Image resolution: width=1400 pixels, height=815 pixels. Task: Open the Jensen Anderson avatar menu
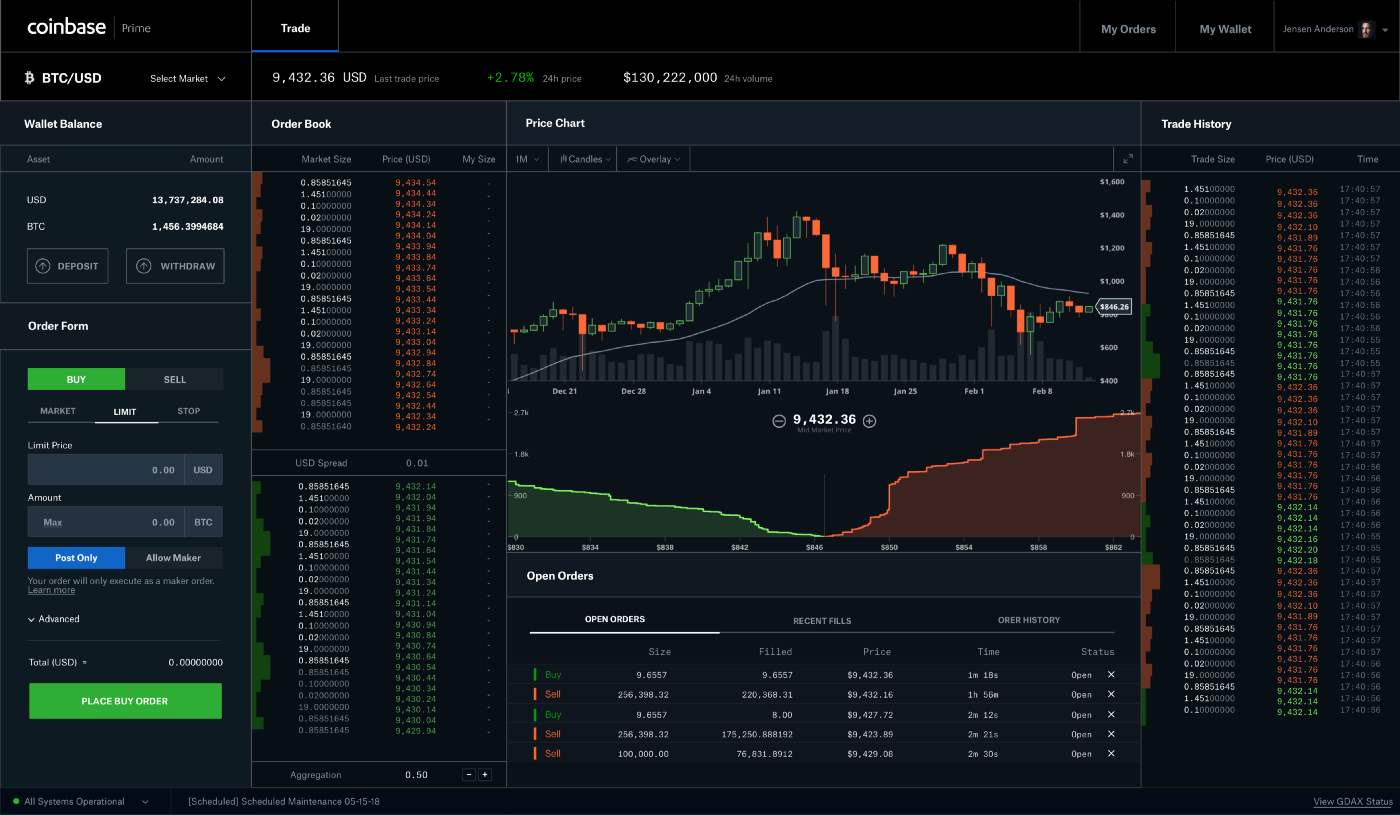pos(1365,28)
